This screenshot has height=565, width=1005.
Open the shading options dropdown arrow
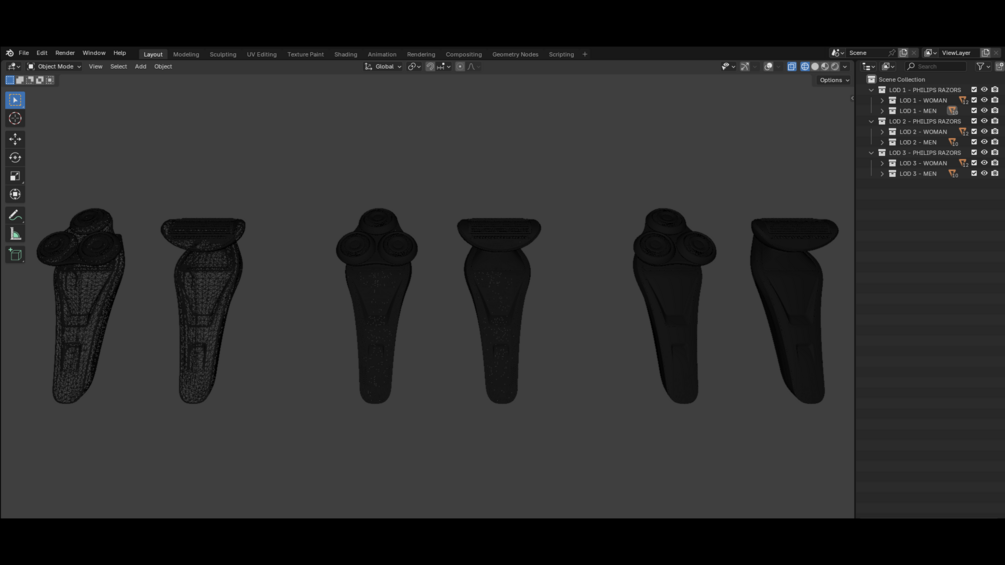[845, 67]
